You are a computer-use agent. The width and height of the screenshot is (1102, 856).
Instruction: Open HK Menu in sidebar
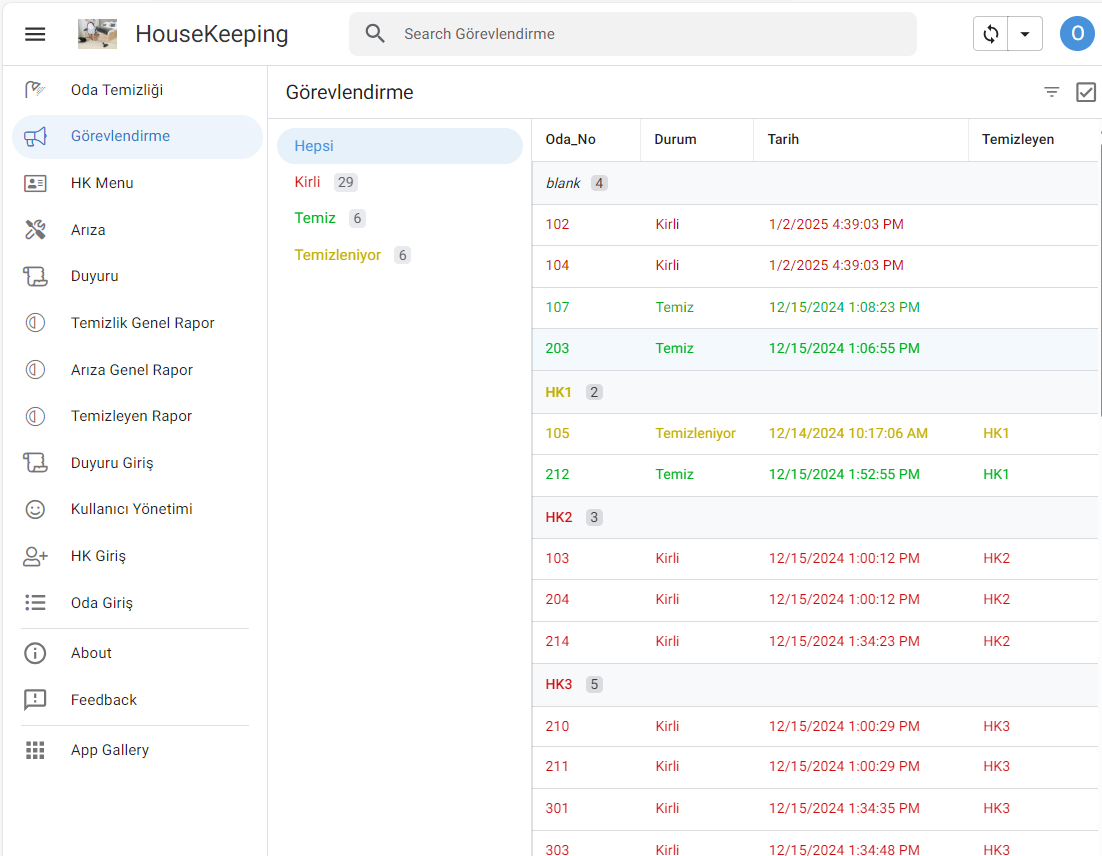click(138, 183)
